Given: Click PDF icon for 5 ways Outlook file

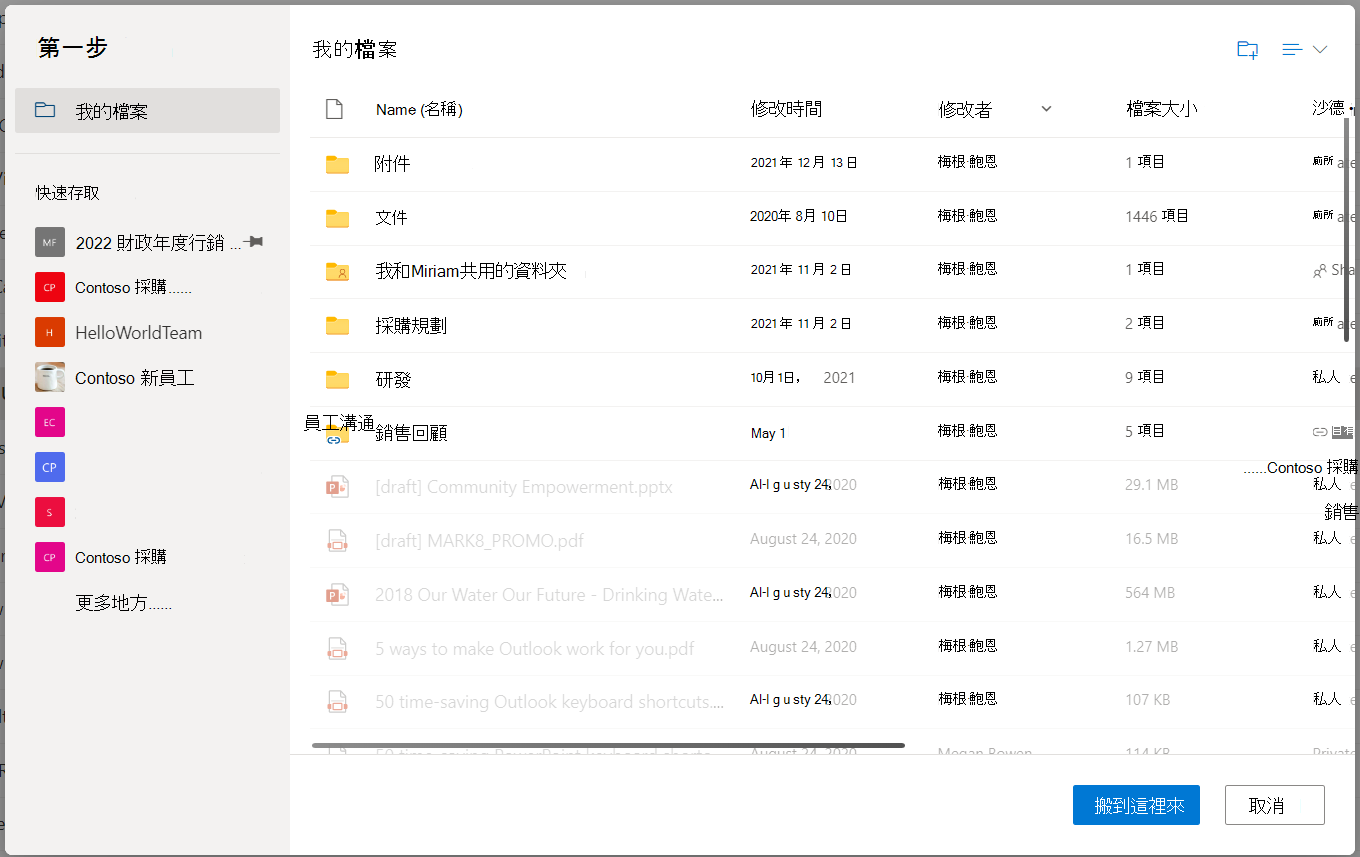Looking at the screenshot, I should (337, 649).
